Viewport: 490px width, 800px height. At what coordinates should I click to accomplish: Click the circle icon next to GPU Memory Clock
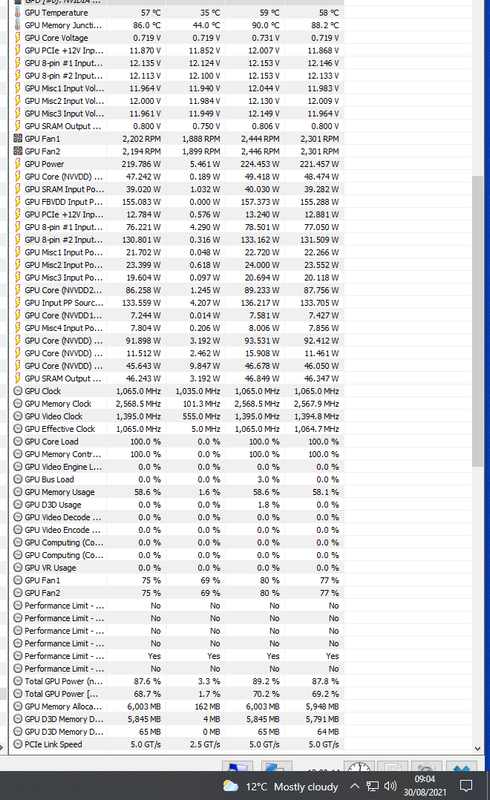[x=18, y=404]
